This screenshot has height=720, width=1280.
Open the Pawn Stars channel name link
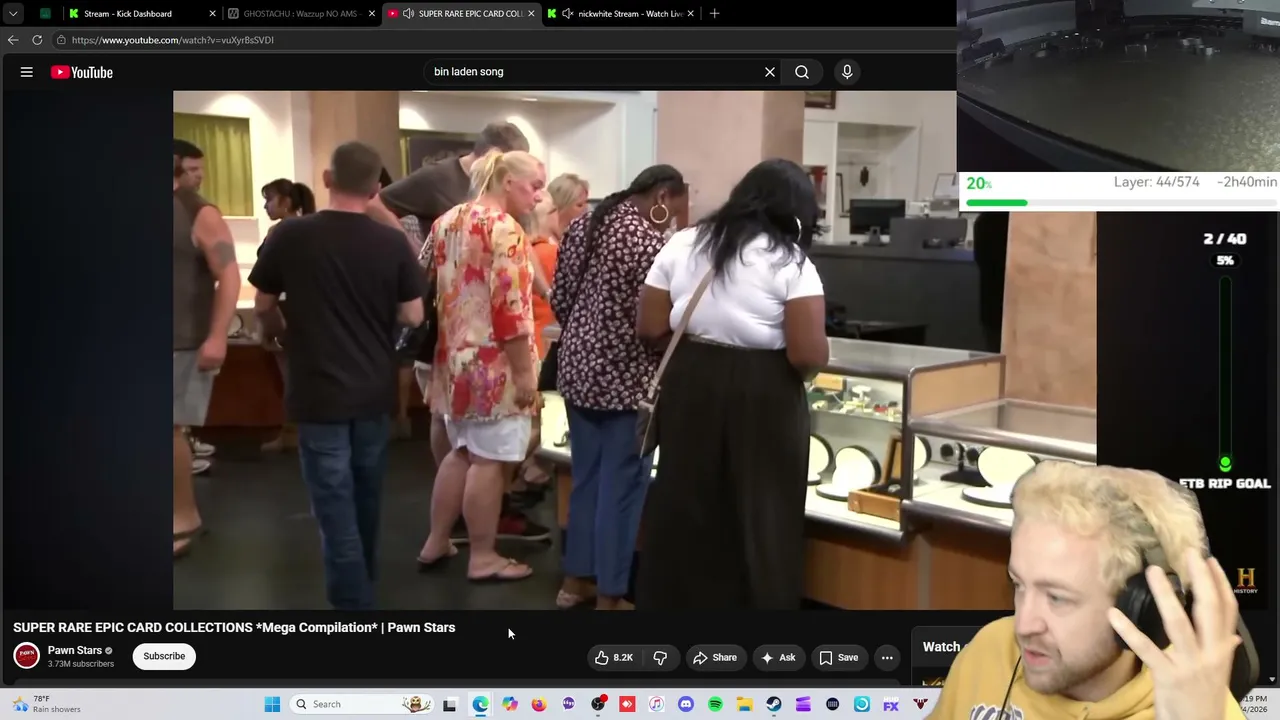[75, 650]
